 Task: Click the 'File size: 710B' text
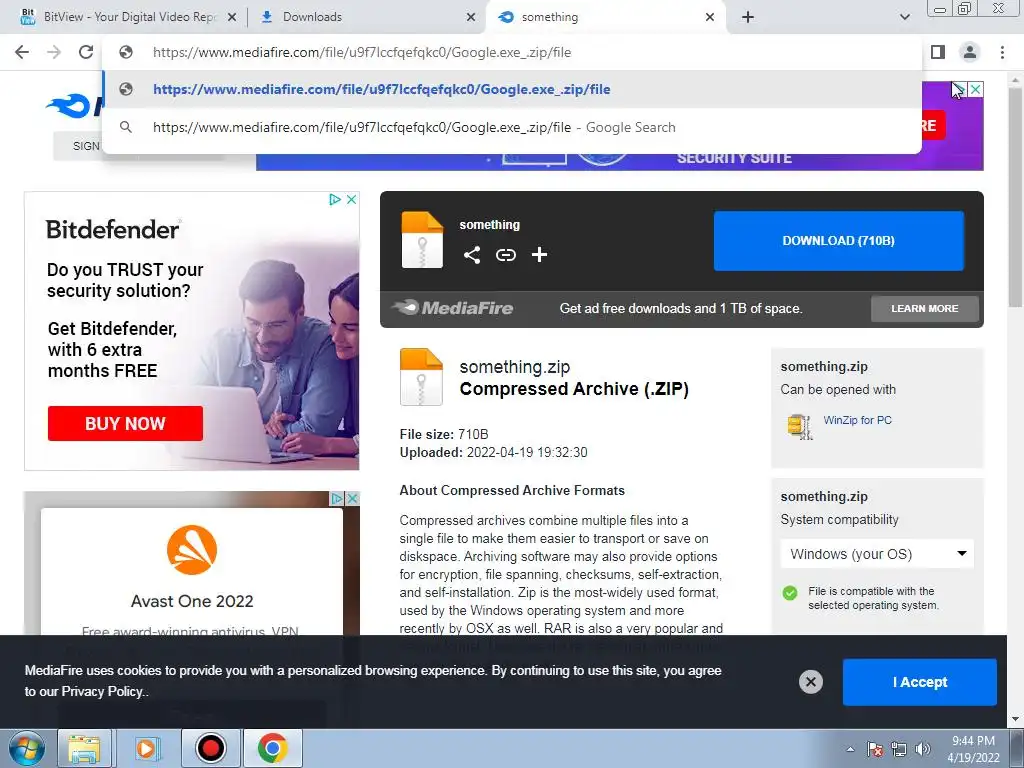(x=443, y=434)
